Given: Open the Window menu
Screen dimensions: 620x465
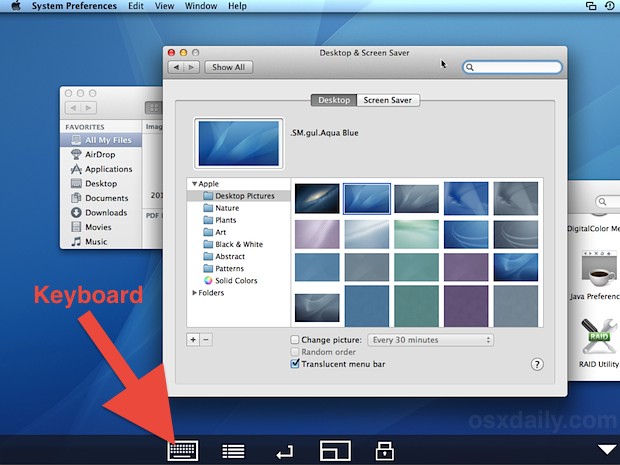Looking at the screenshot, I should [x=201, y=6].
